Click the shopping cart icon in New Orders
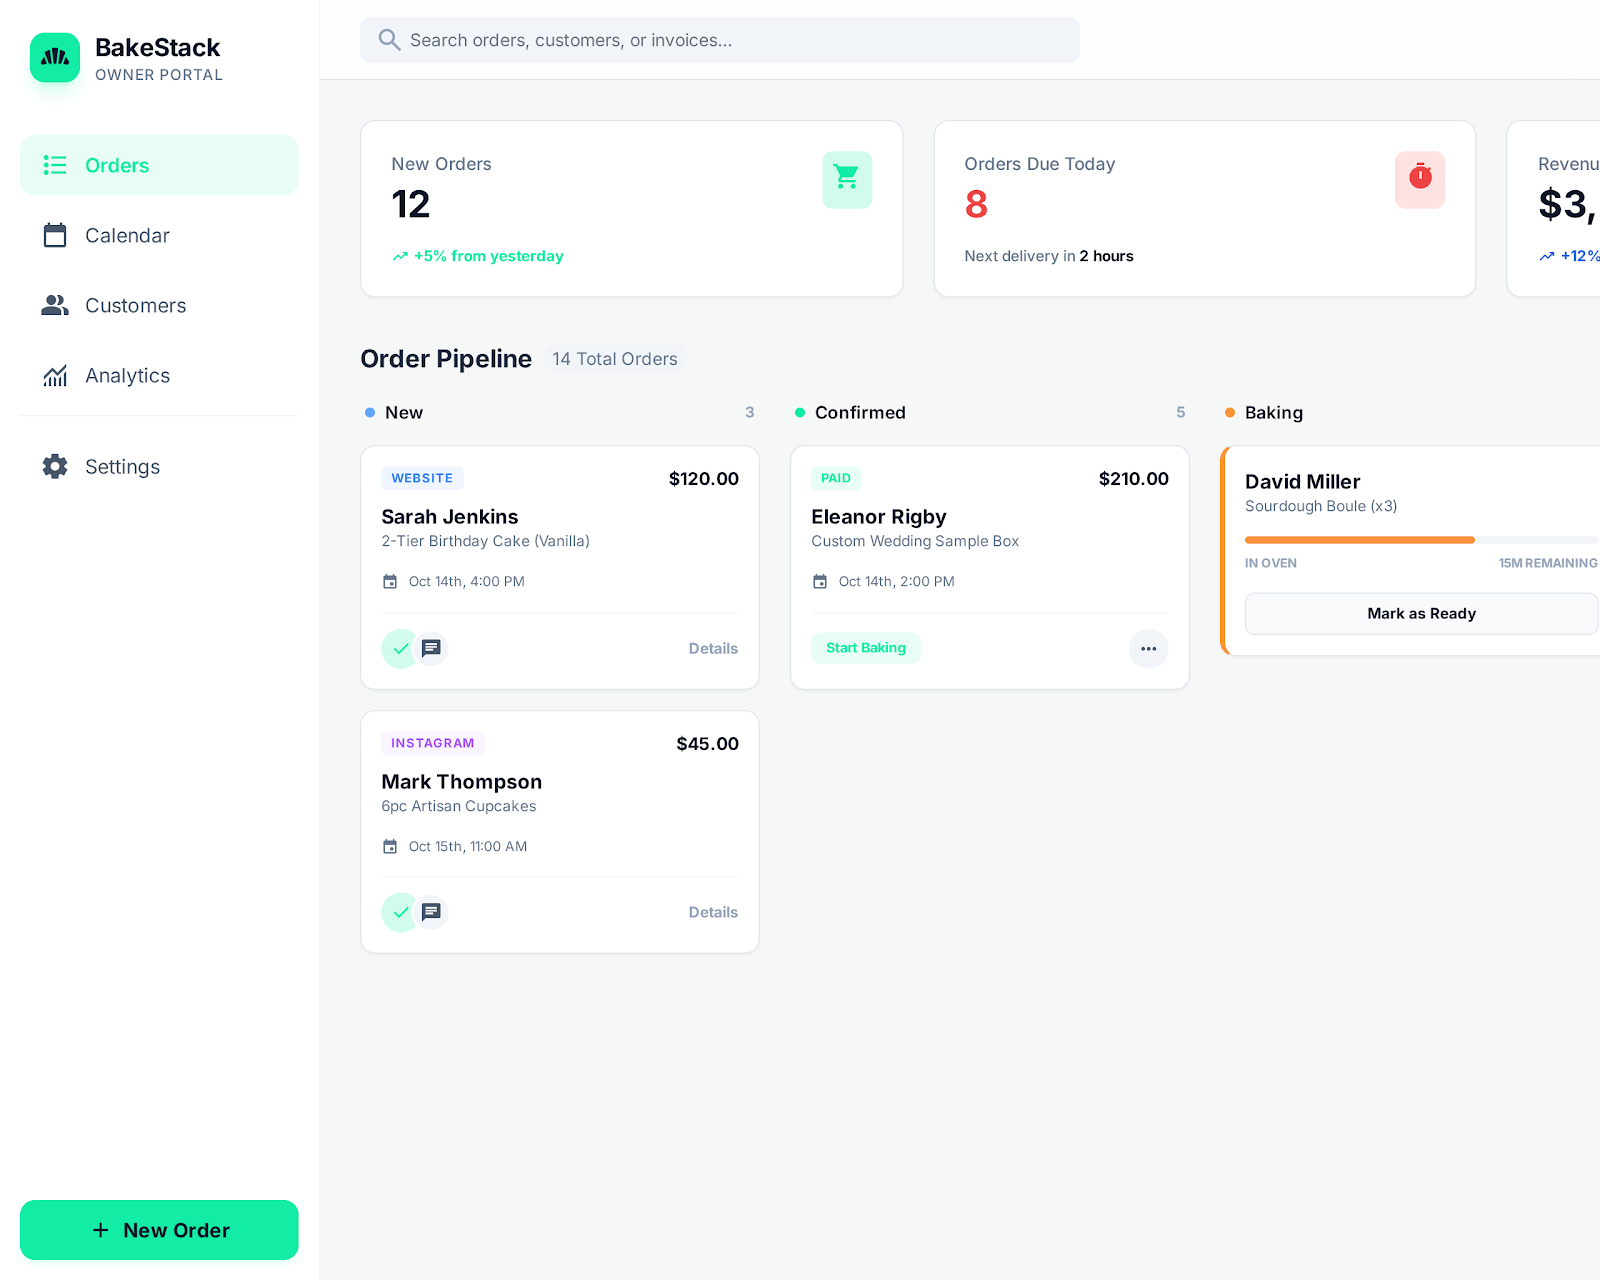Image resolution: width=1600 pixels, height=1280 pixels. point(847,179)
